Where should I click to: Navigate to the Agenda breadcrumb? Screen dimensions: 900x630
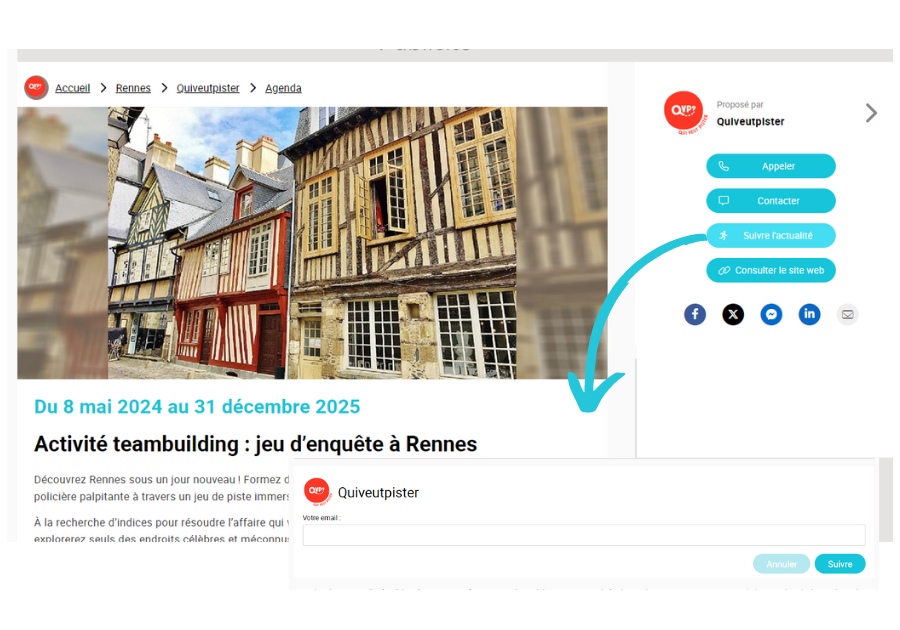(x=283, y=88)
